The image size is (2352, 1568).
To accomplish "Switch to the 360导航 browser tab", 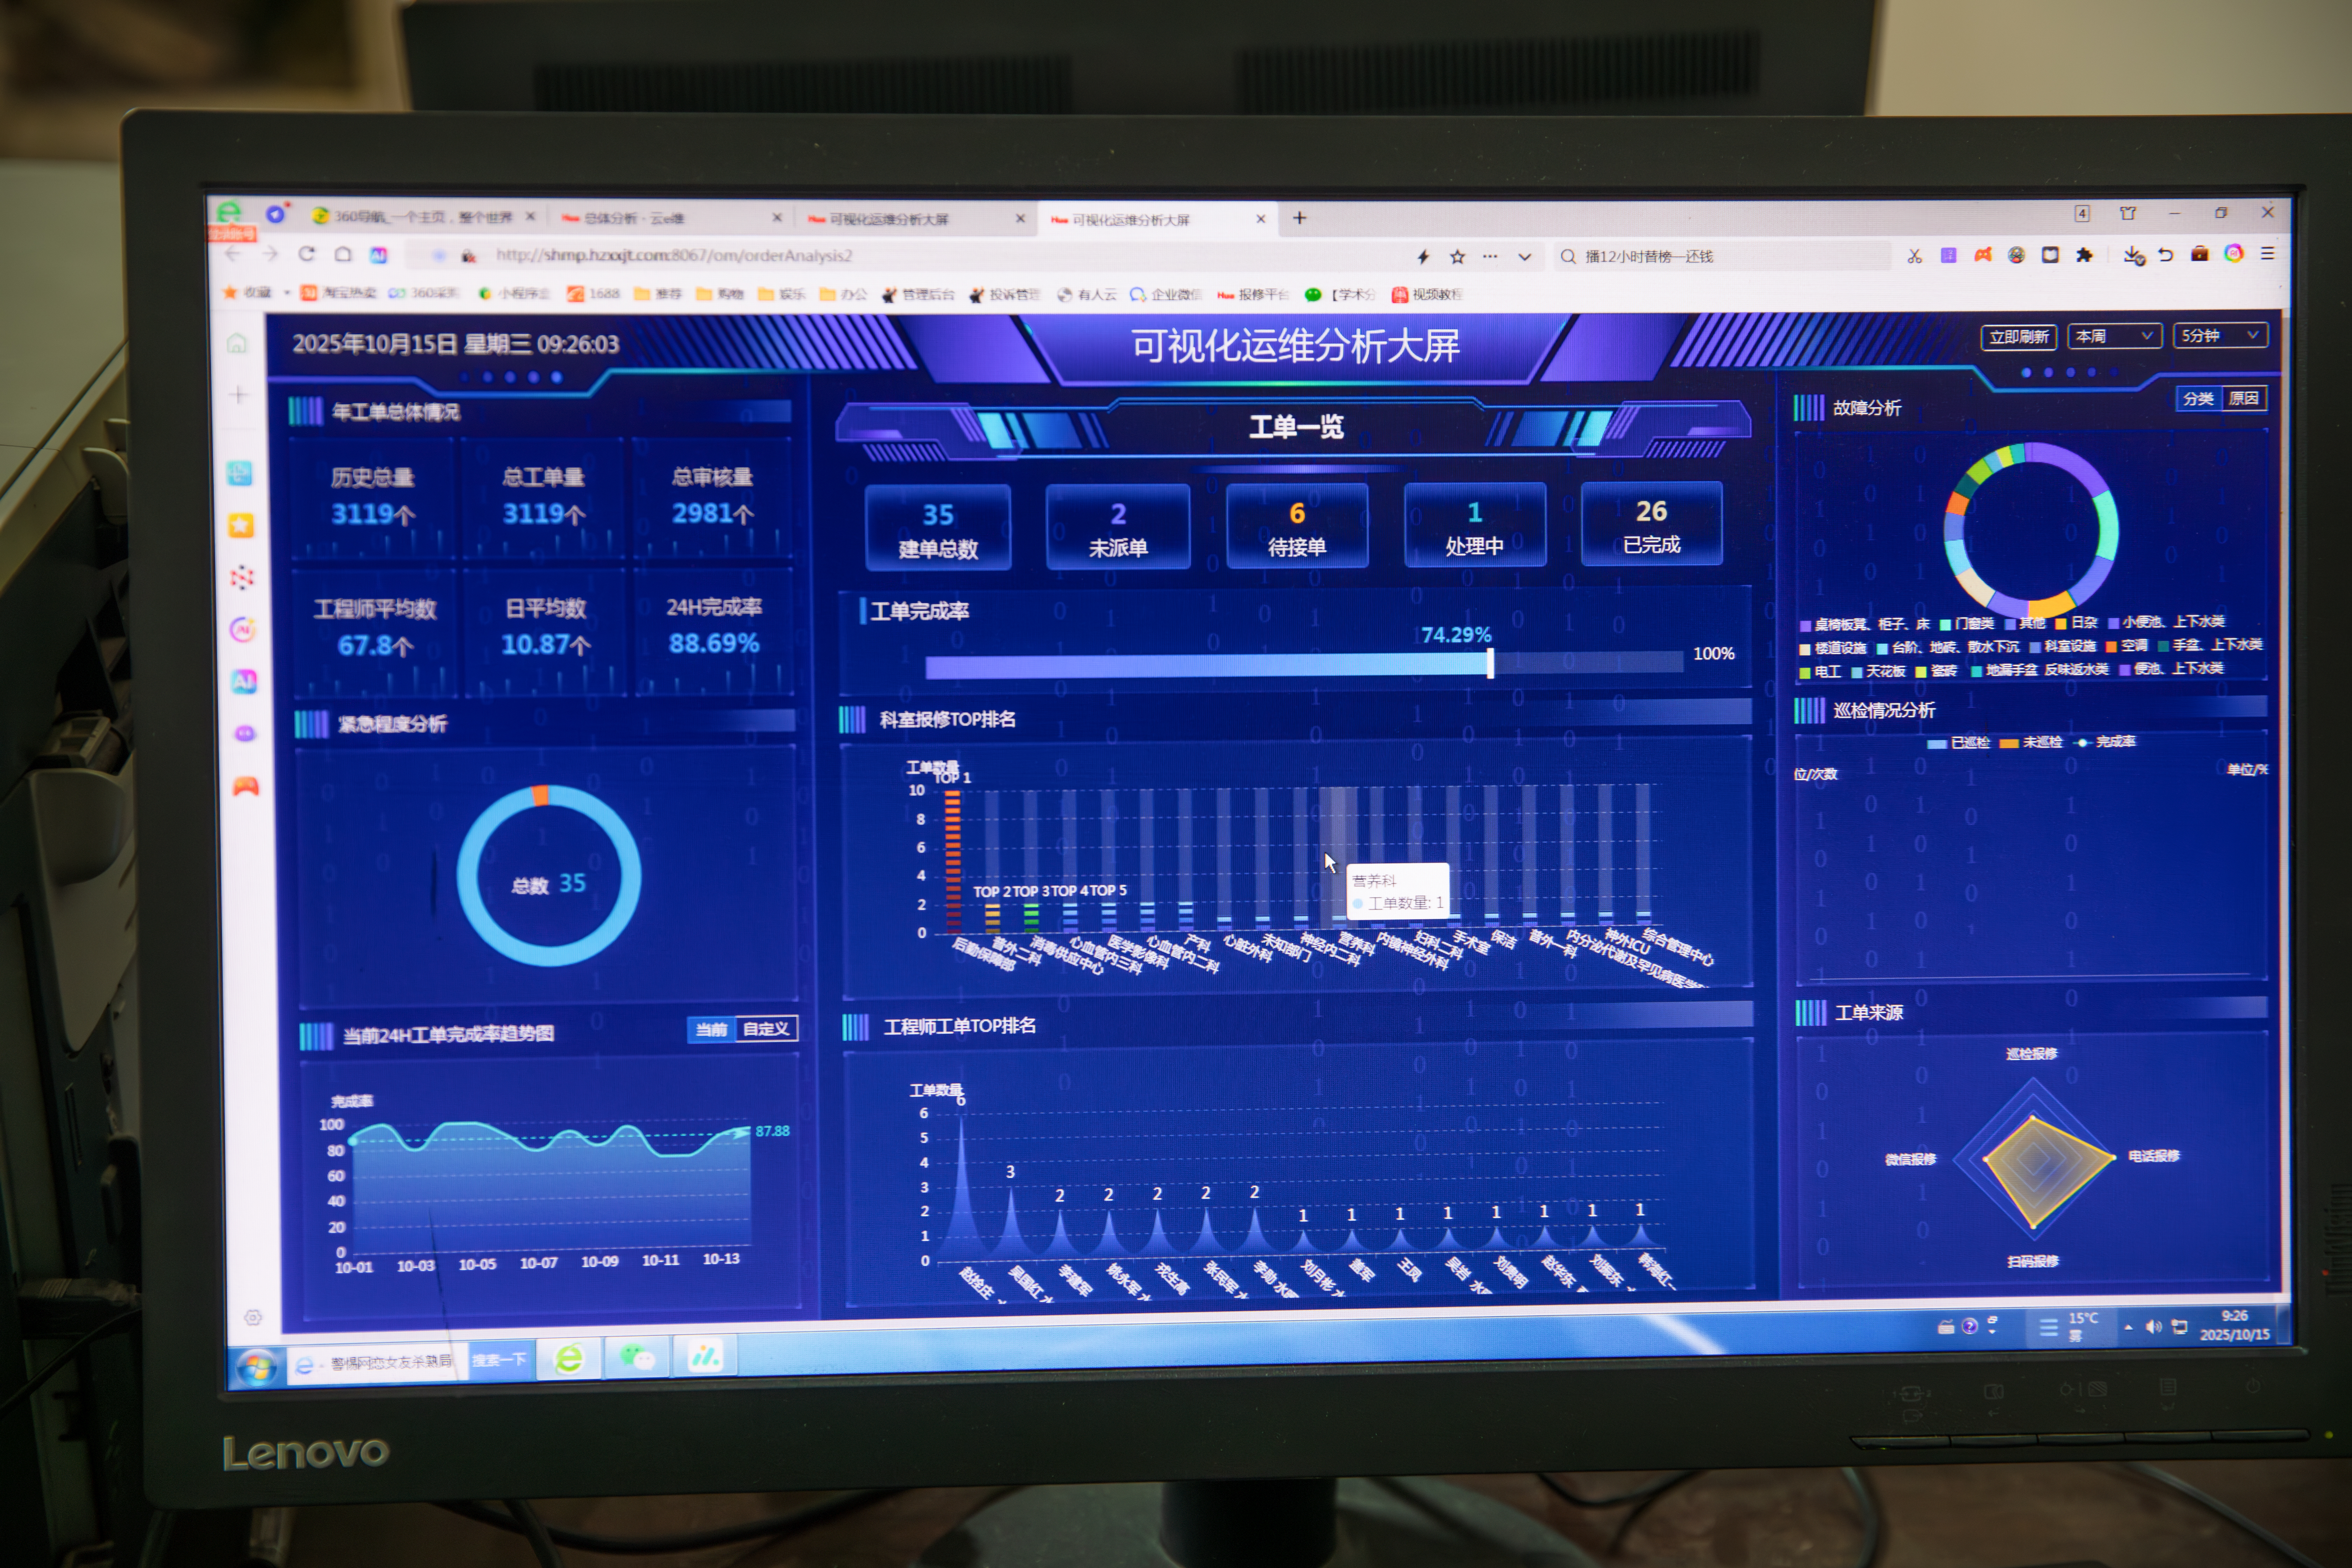I will pos(420,217).
